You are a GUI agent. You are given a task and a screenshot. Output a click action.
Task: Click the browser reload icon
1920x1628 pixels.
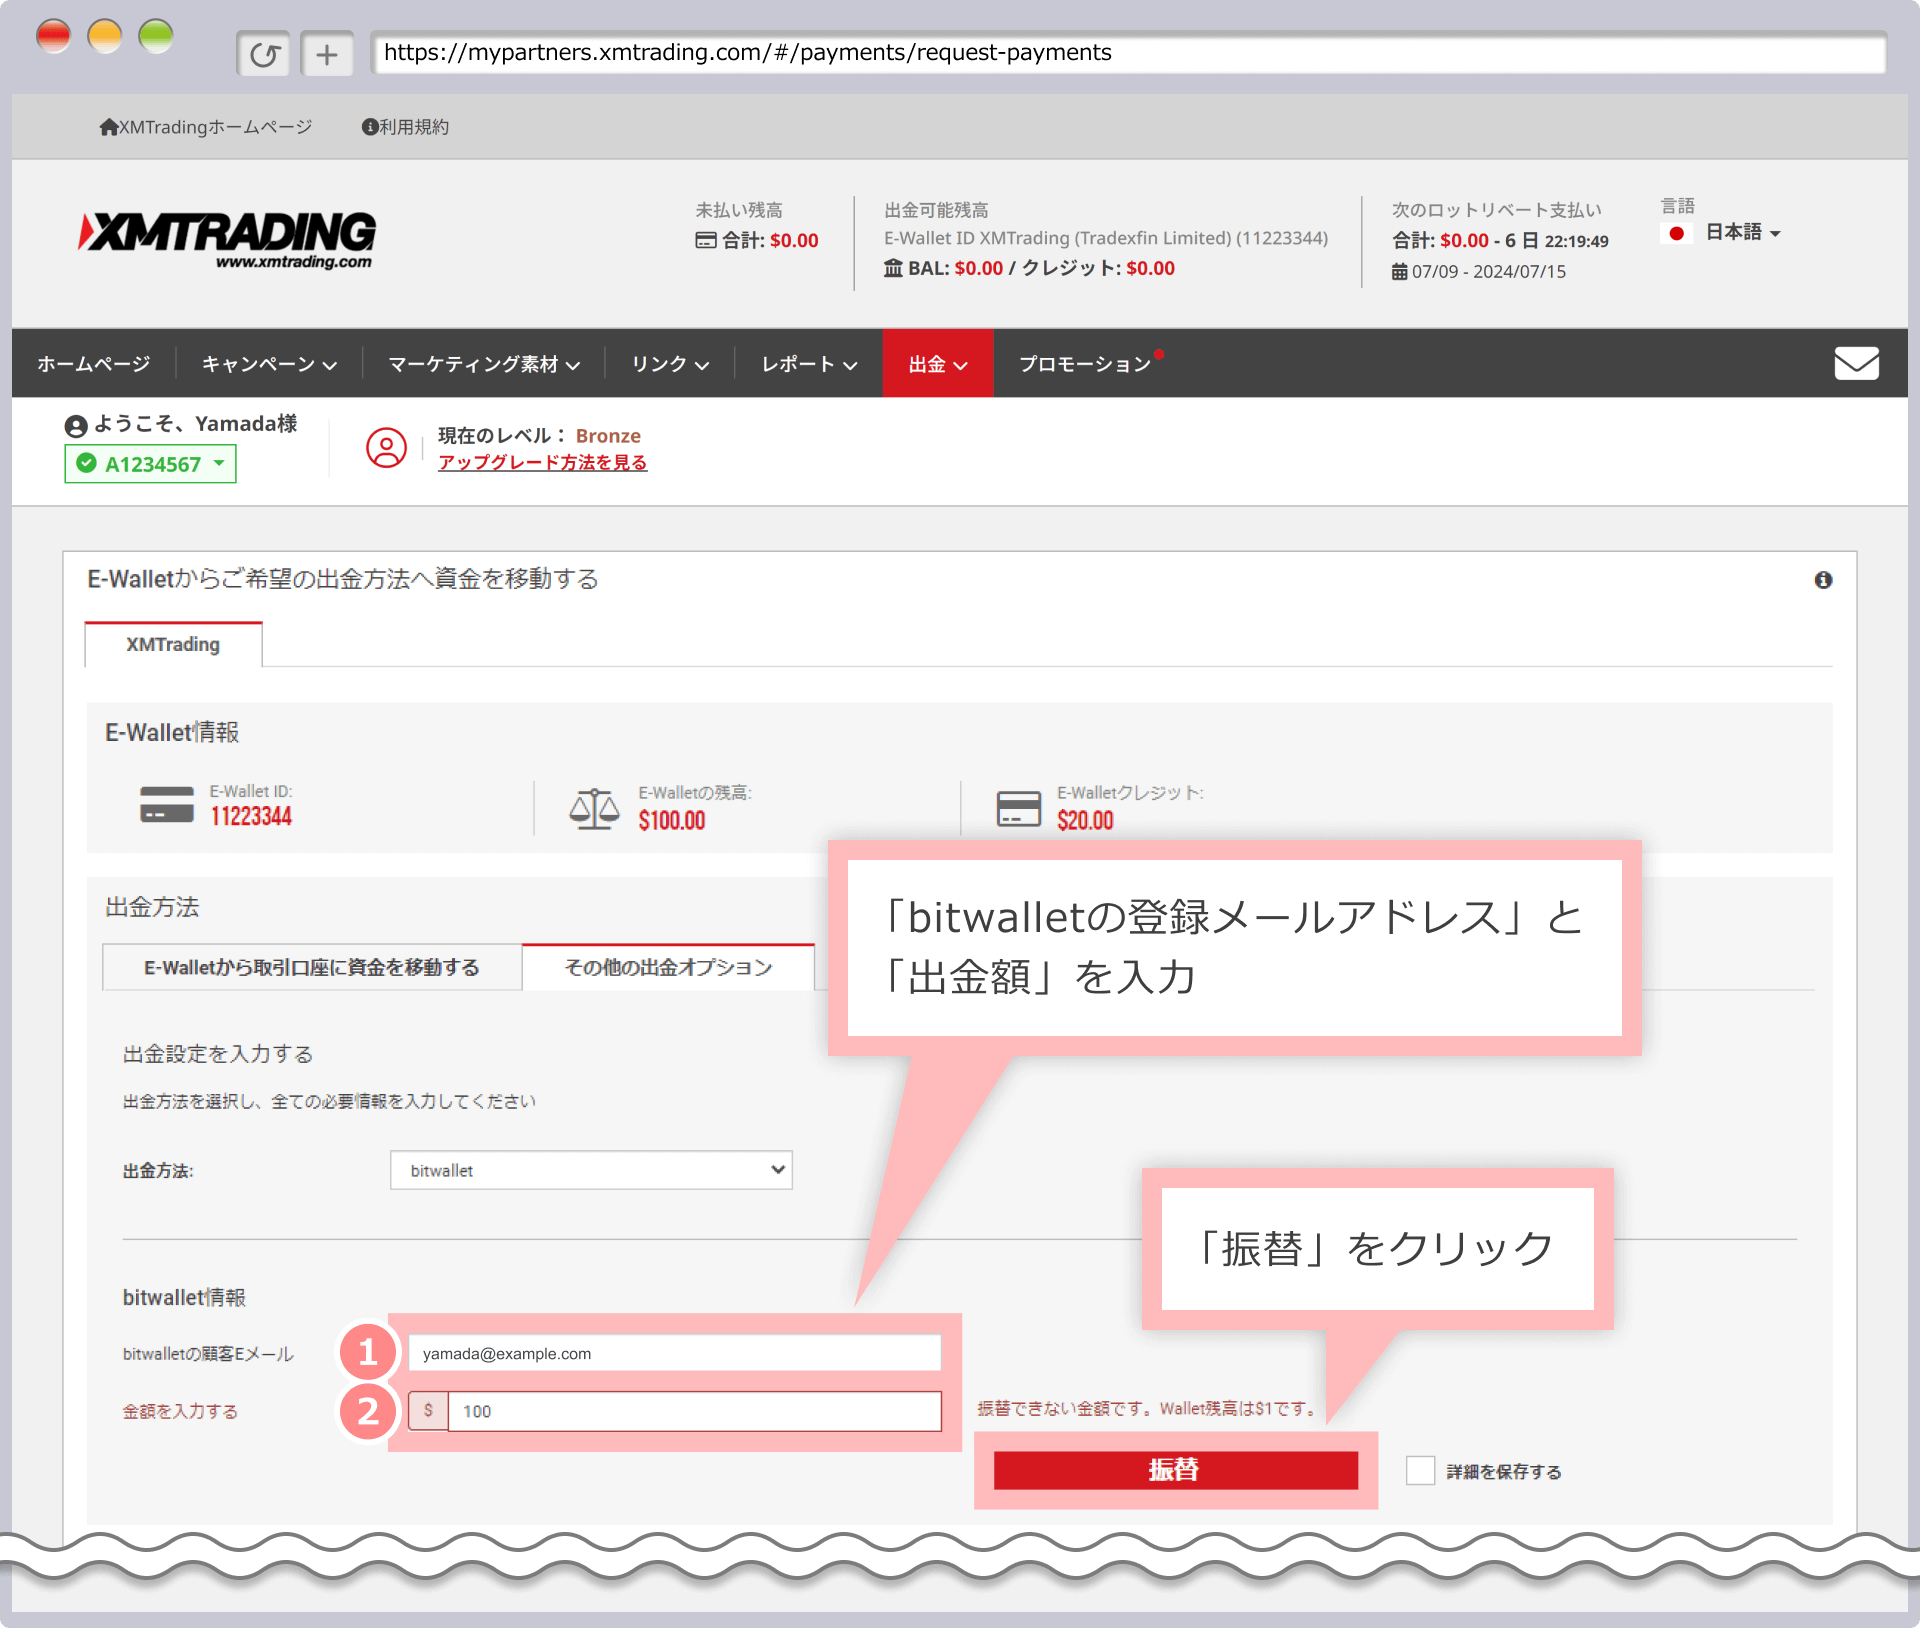264,54
